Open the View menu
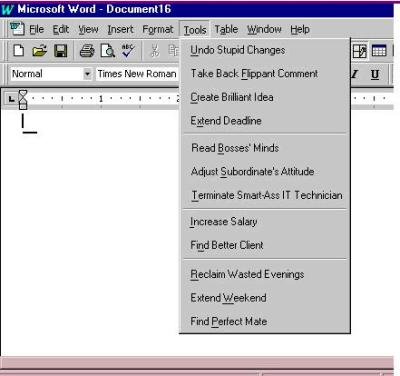The height and width of the screenshot is (376, 400). click(x=88, y=29)
